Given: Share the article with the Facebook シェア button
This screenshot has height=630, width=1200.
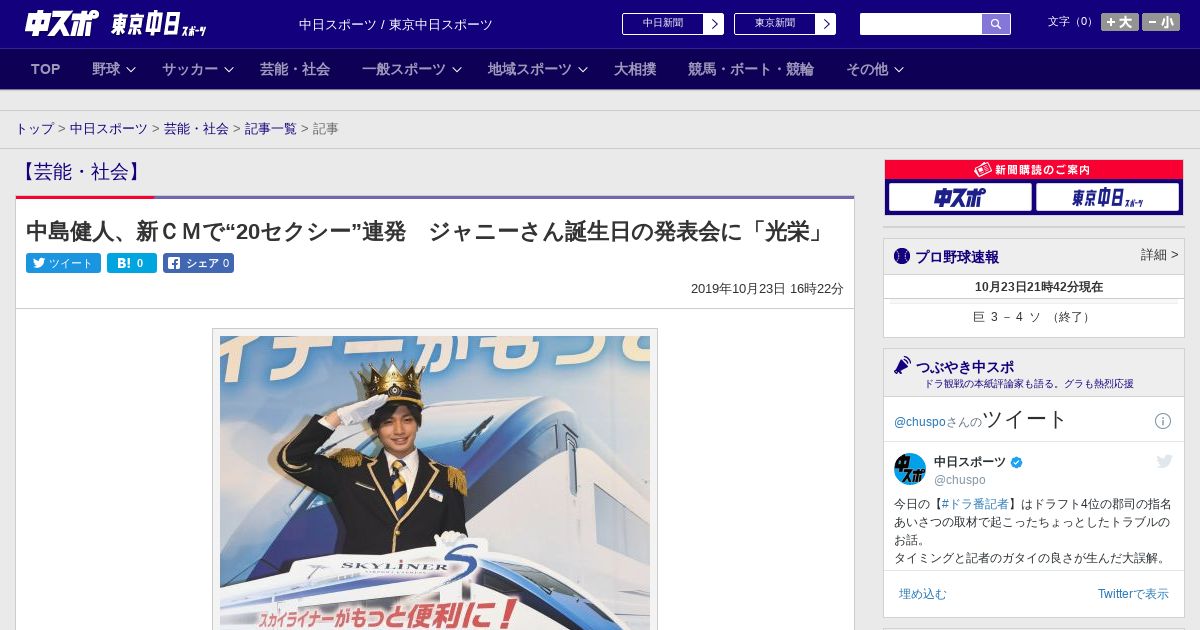Looking at the screenshot, I should (198, 263).
